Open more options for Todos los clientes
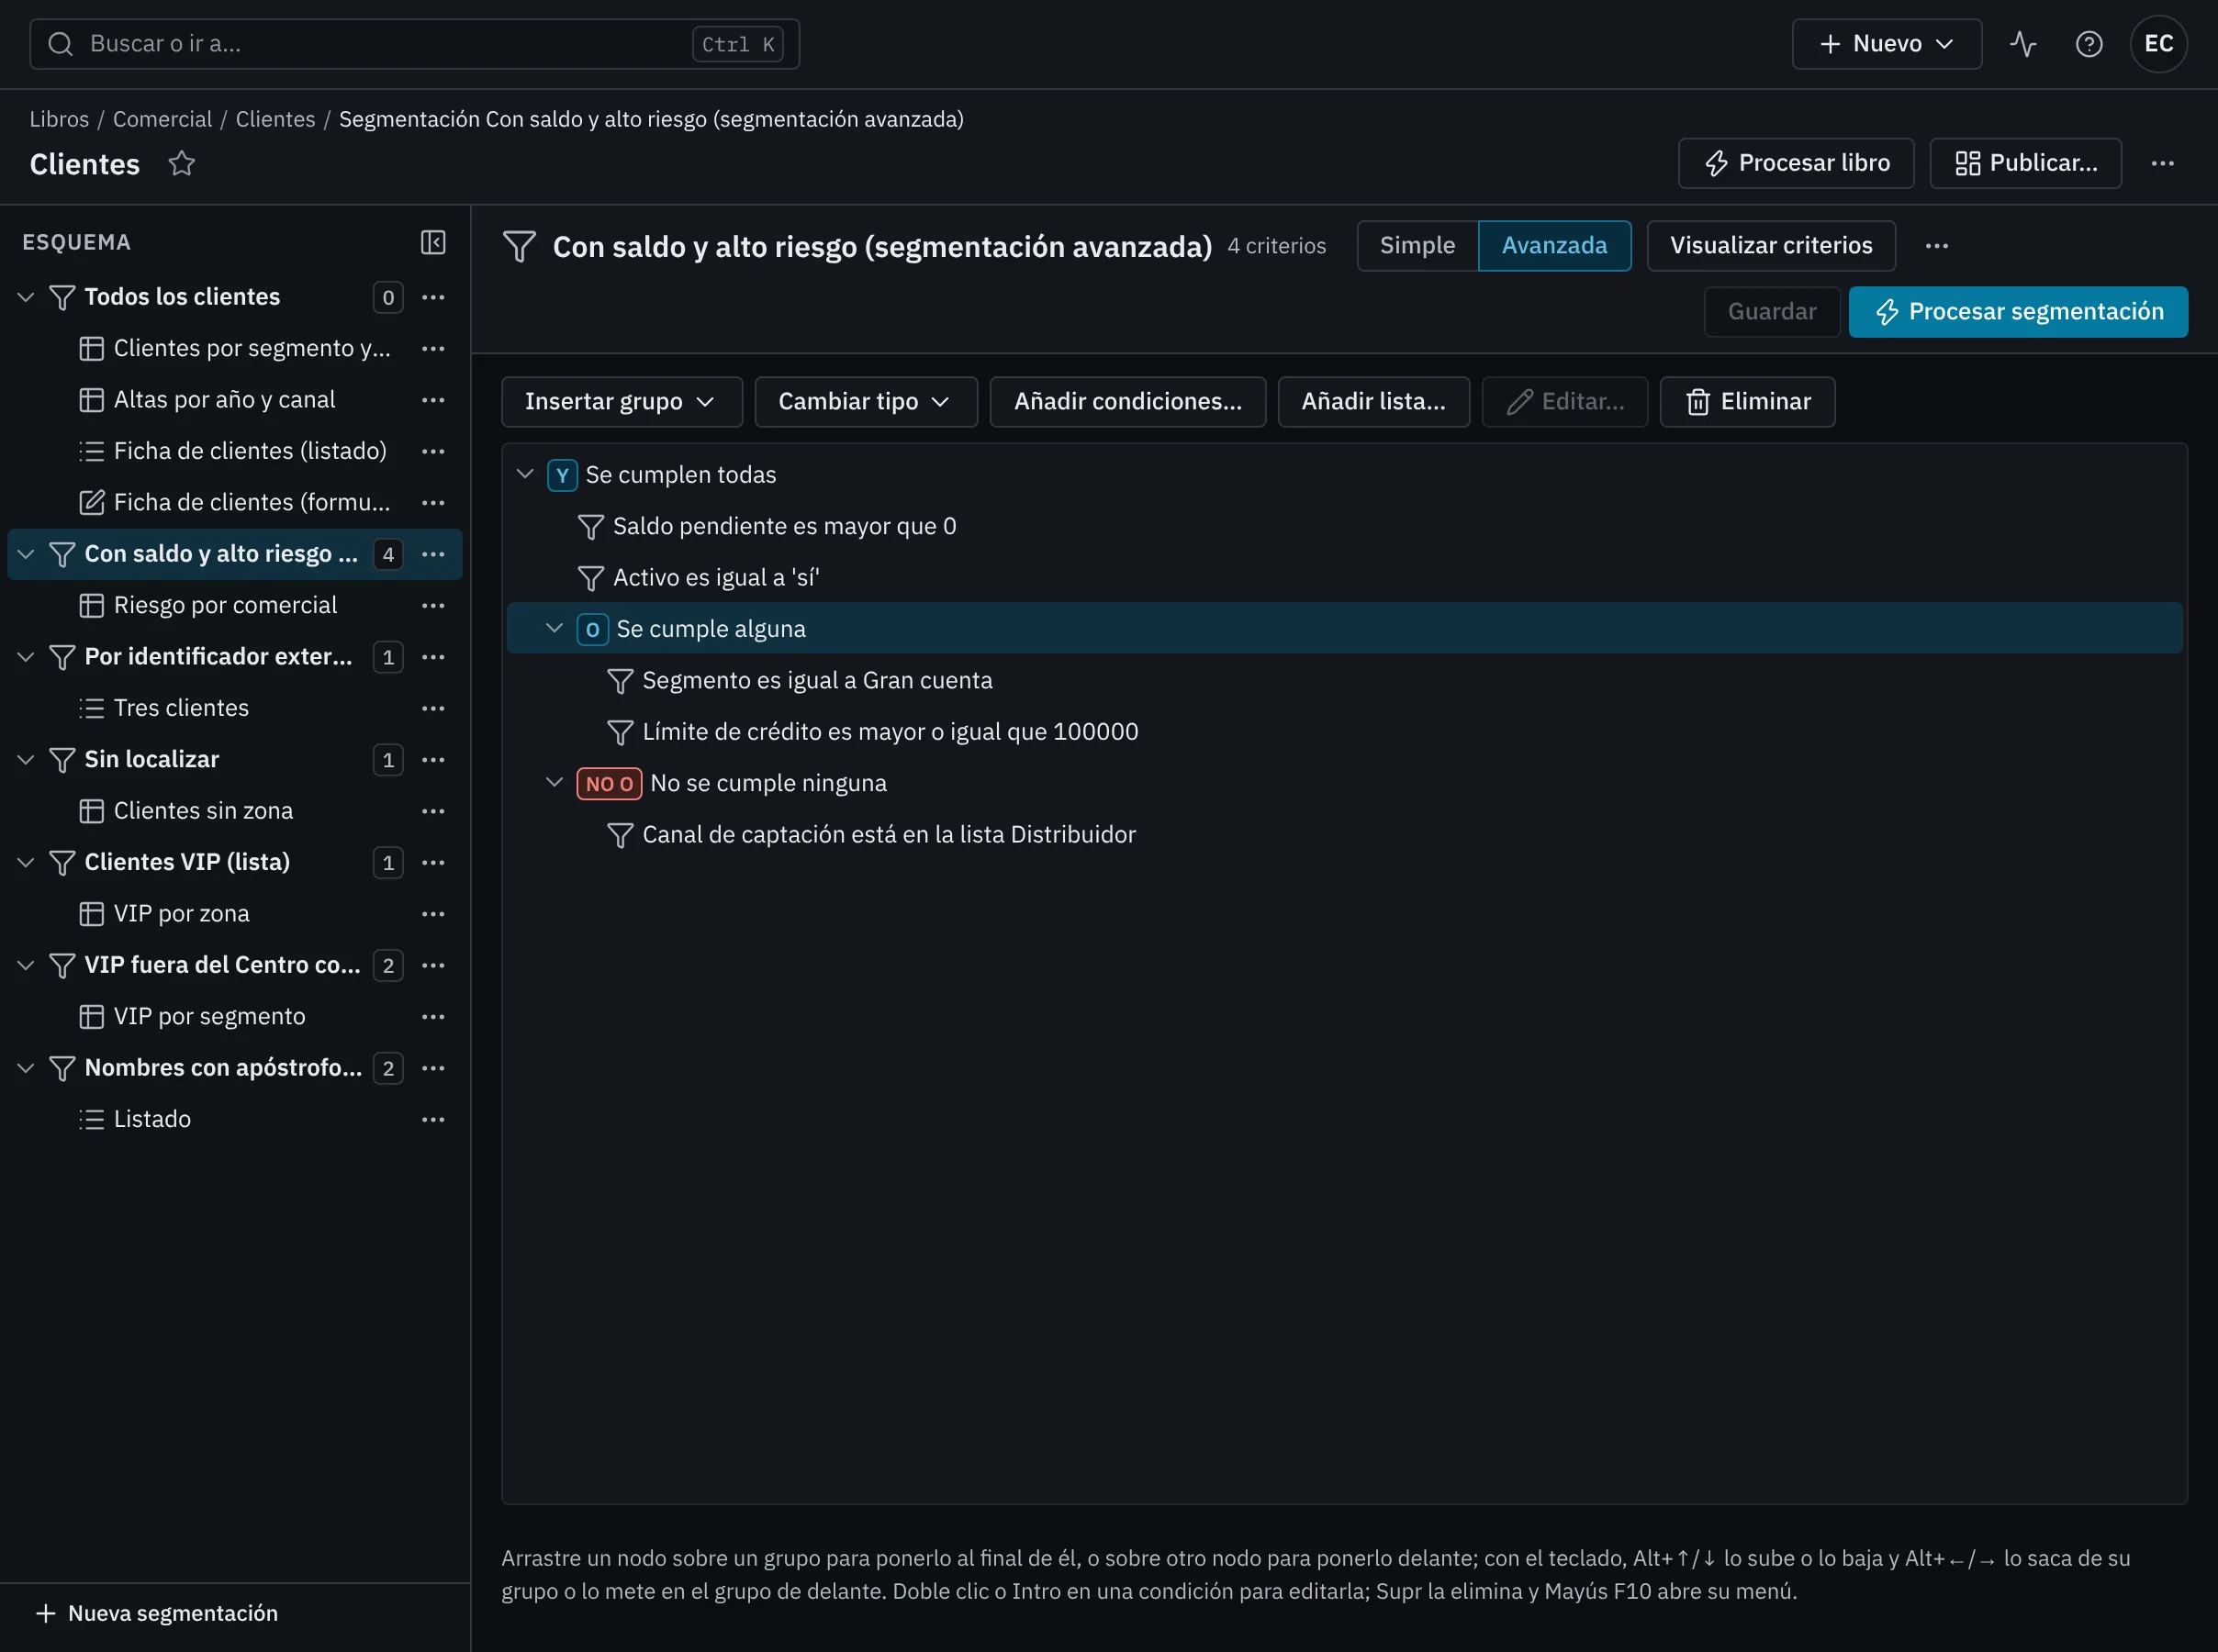The height and width of the screenshot is (1652, 2218). coord(433,297)
